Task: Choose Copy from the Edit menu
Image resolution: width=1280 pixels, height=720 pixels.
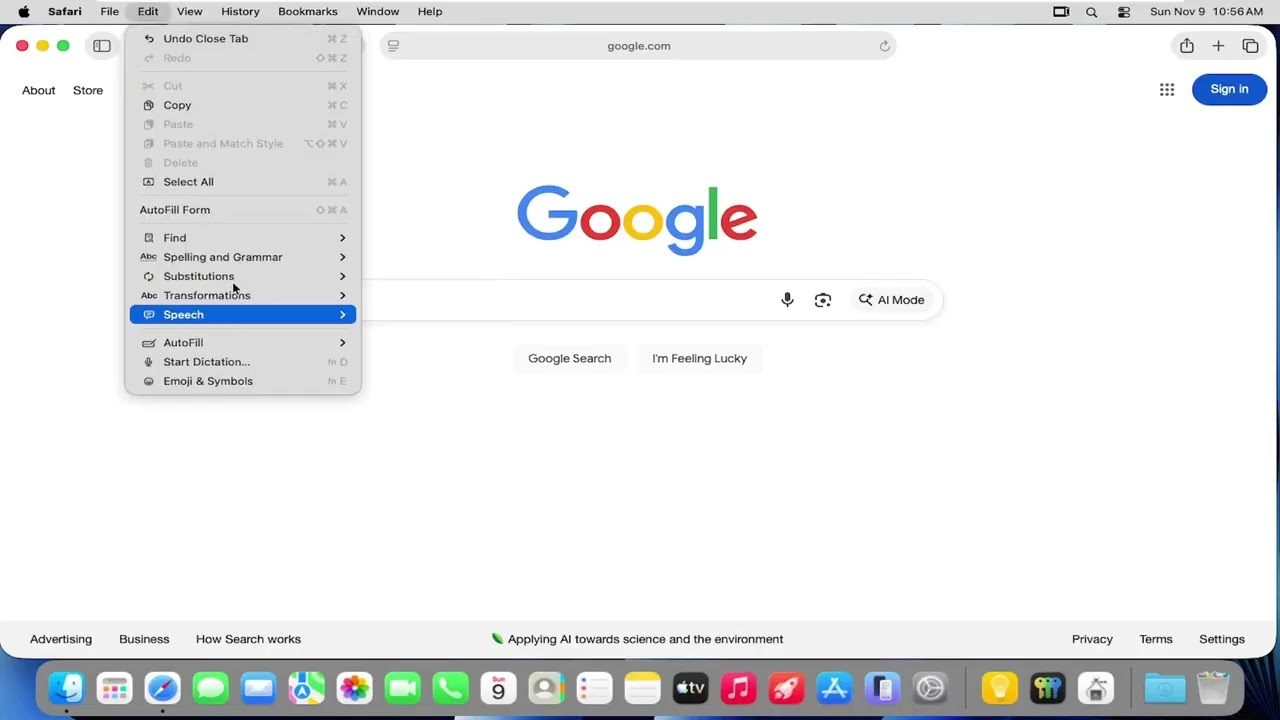Action: tap(243, 105)
